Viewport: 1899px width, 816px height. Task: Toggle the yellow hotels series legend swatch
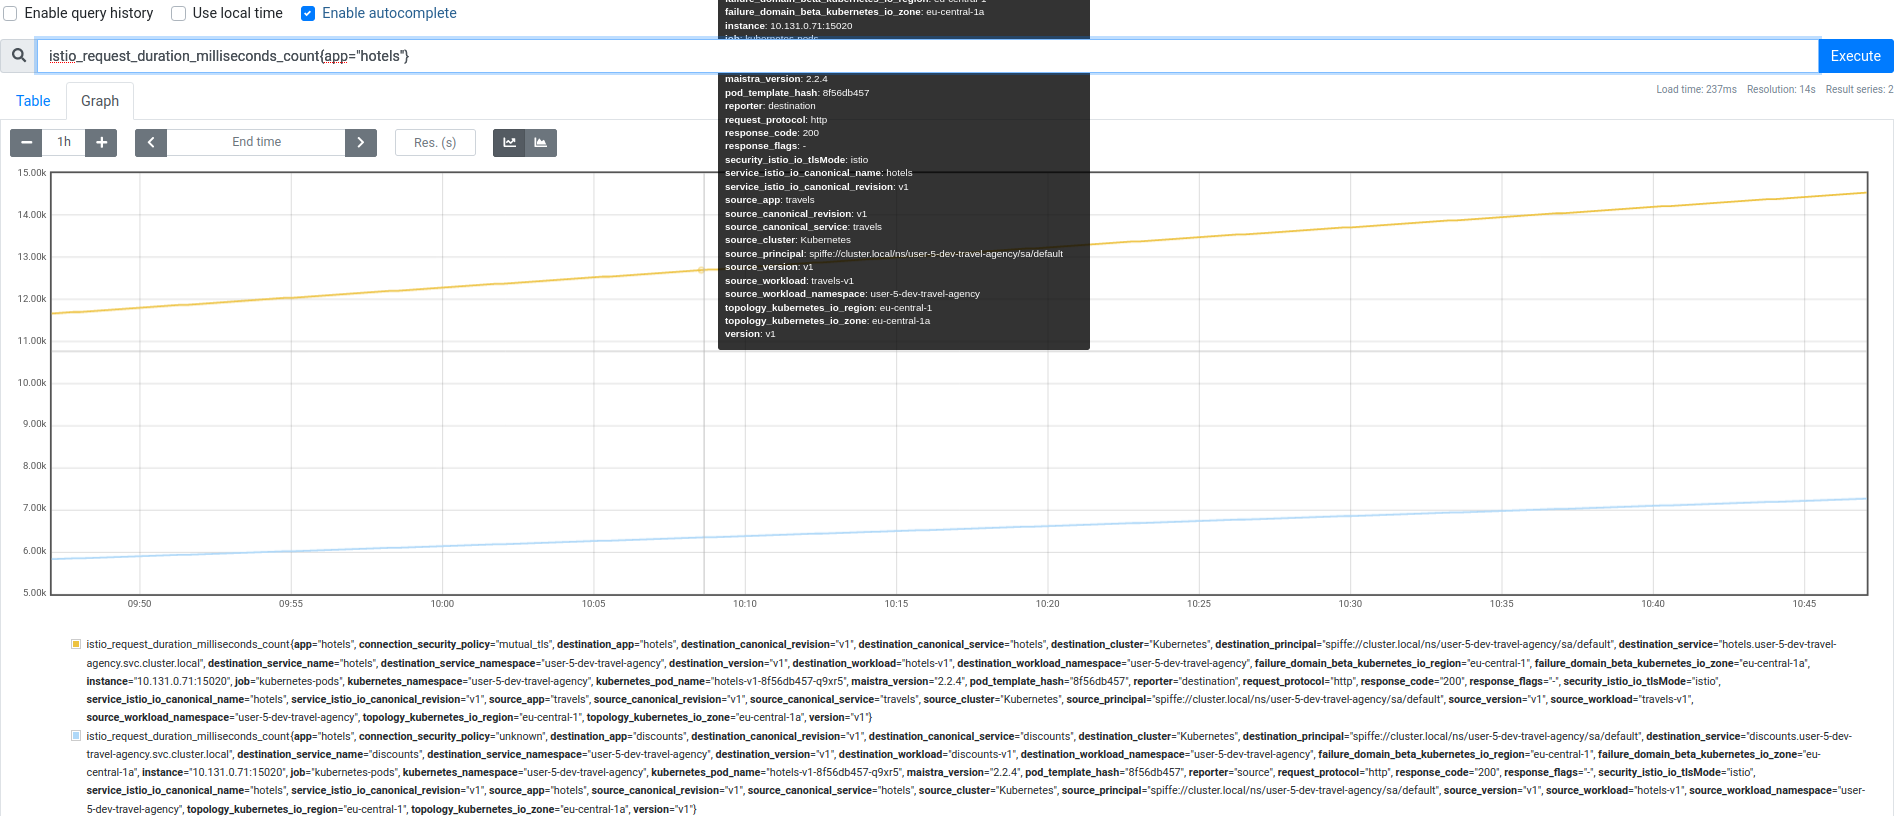click(76, 644)
